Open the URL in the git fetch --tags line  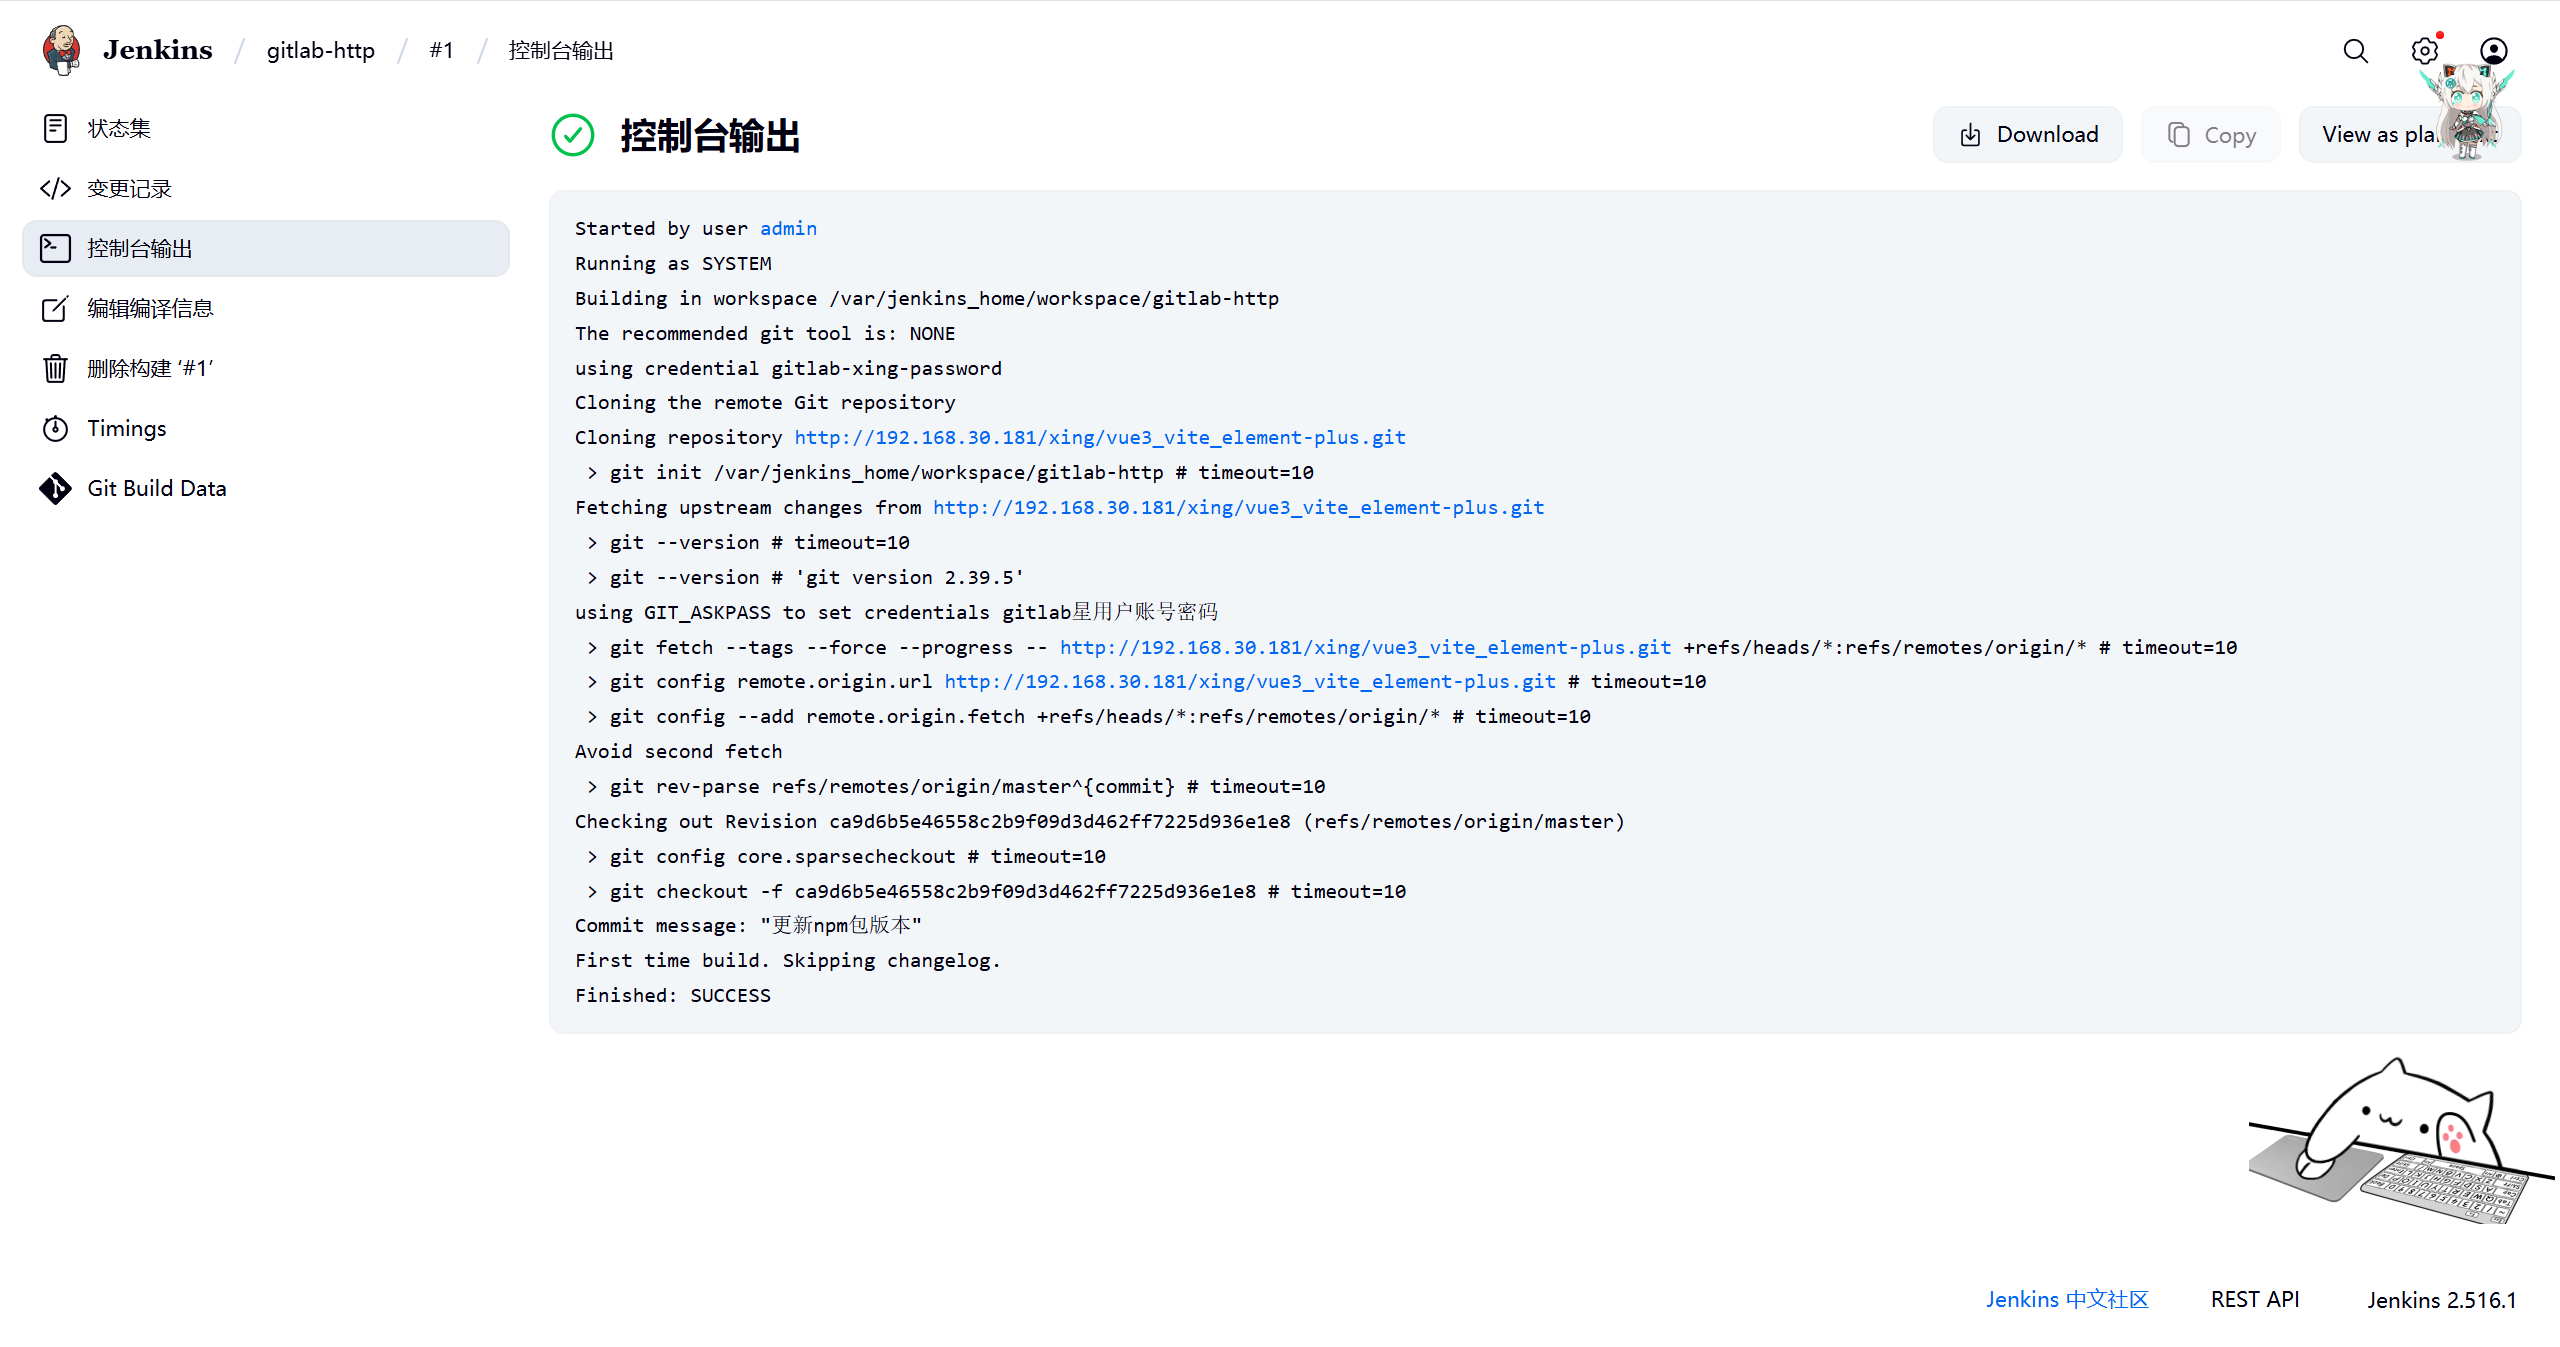1366,647
